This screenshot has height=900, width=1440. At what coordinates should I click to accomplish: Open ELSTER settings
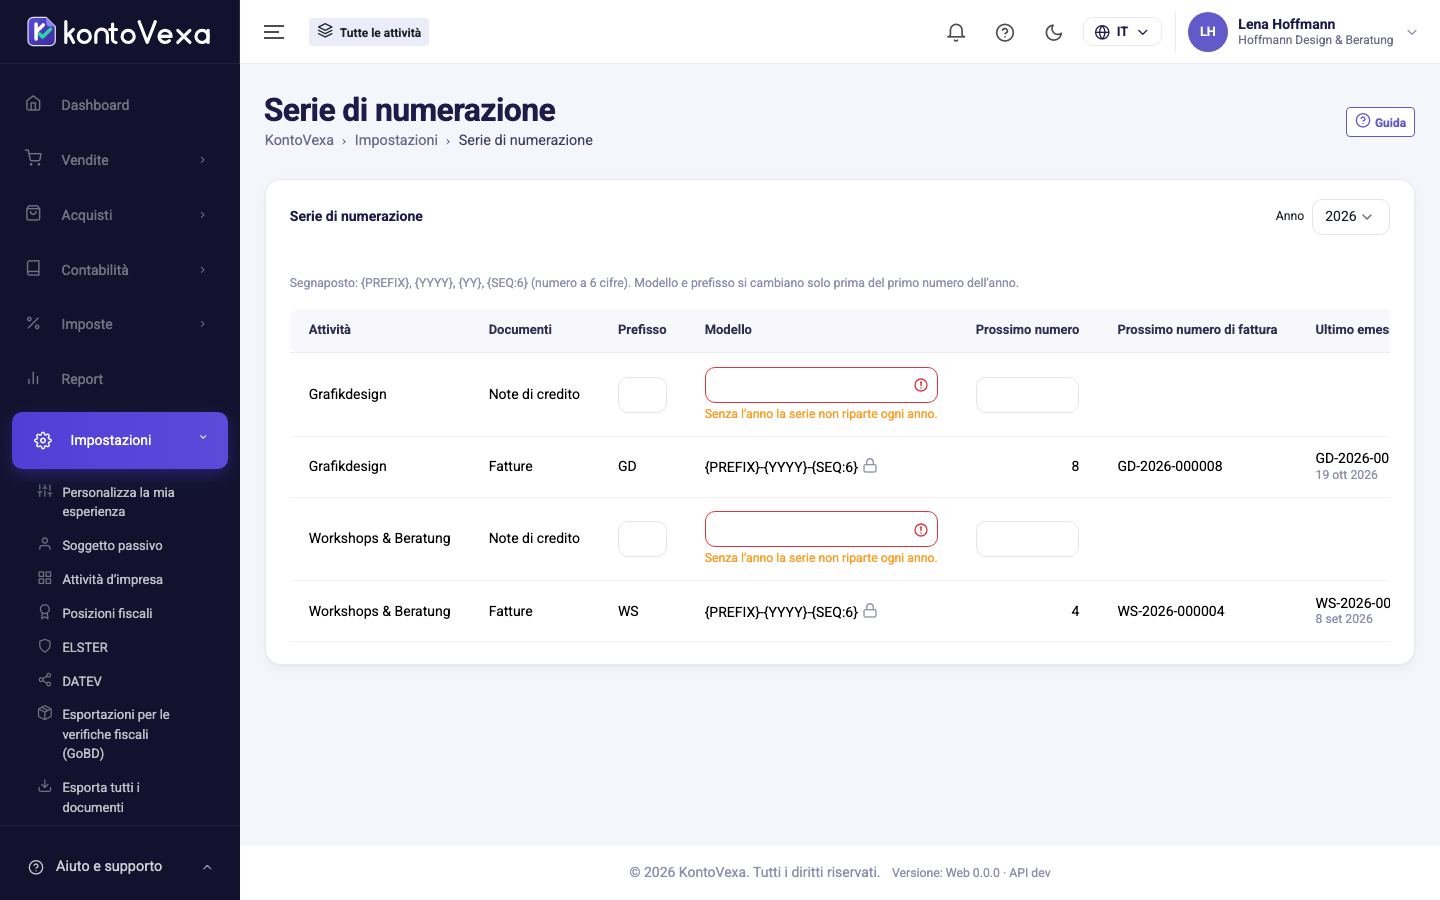(85, 647)
